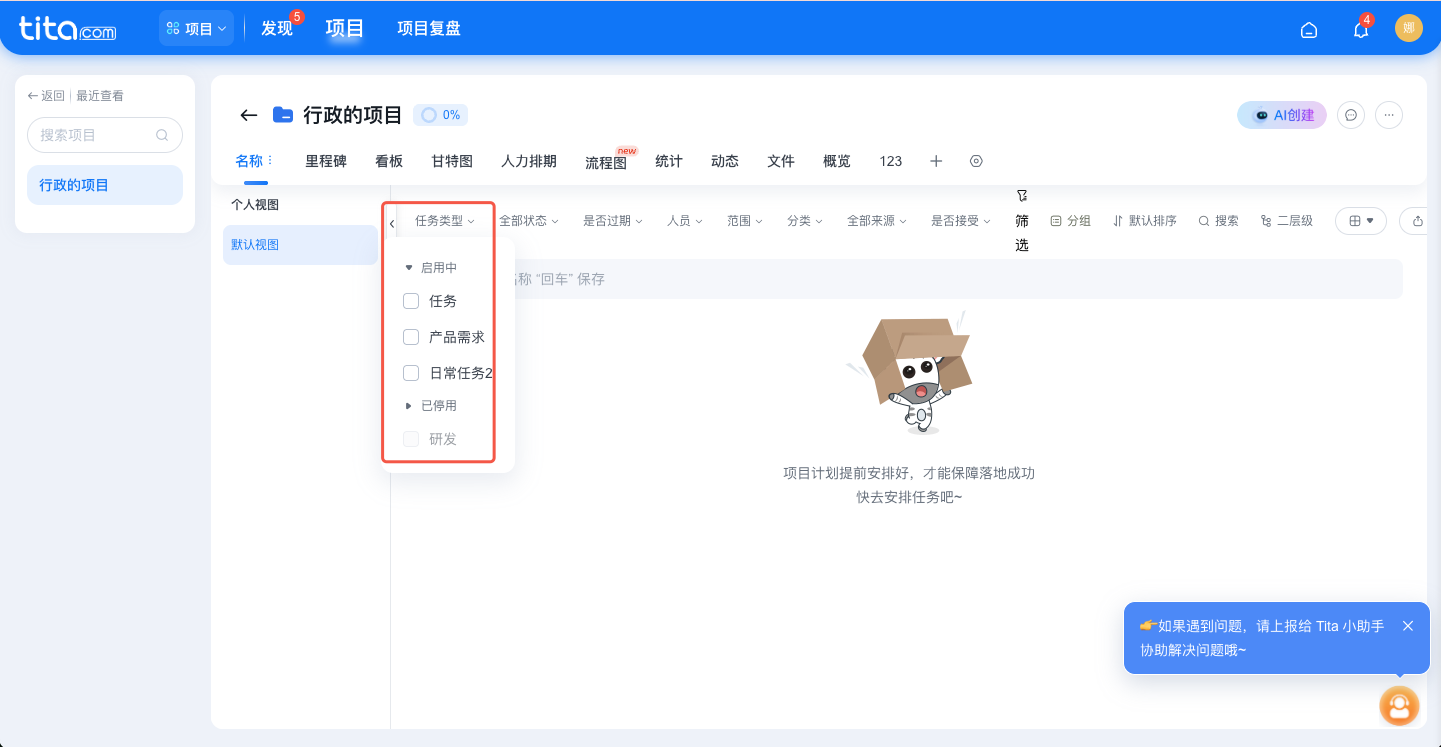The image size is (1441, 747).
Task: Check the 任务 task type checkbox
Action: tap(411, 300)
